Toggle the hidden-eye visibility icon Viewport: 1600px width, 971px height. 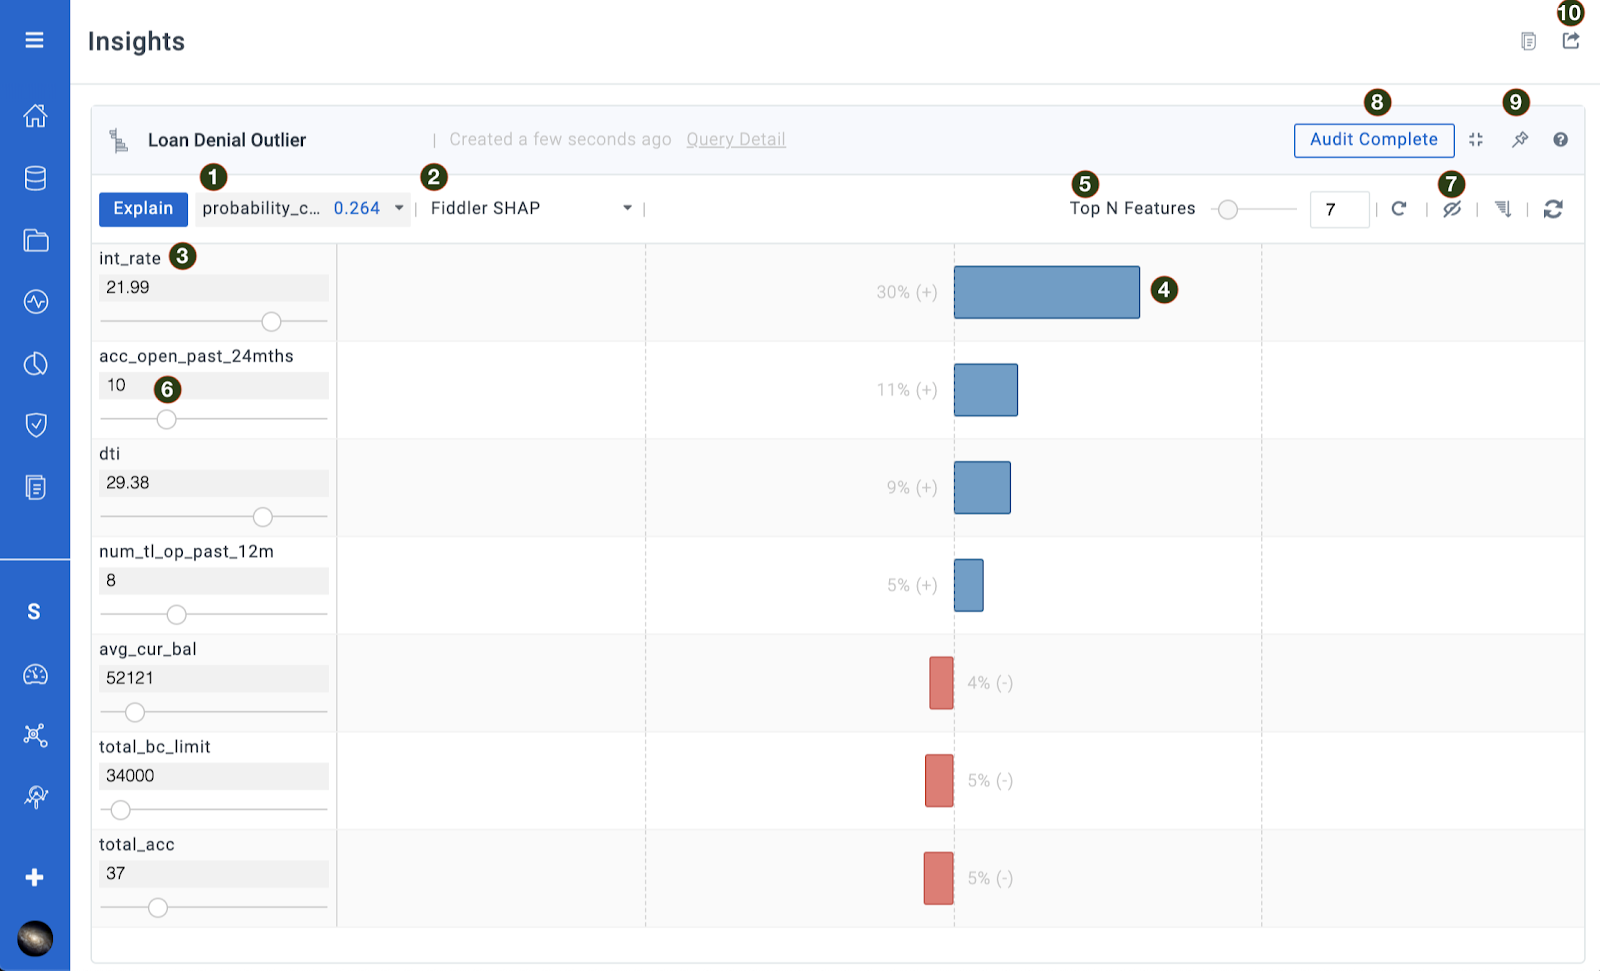[x=1452, y=209]
